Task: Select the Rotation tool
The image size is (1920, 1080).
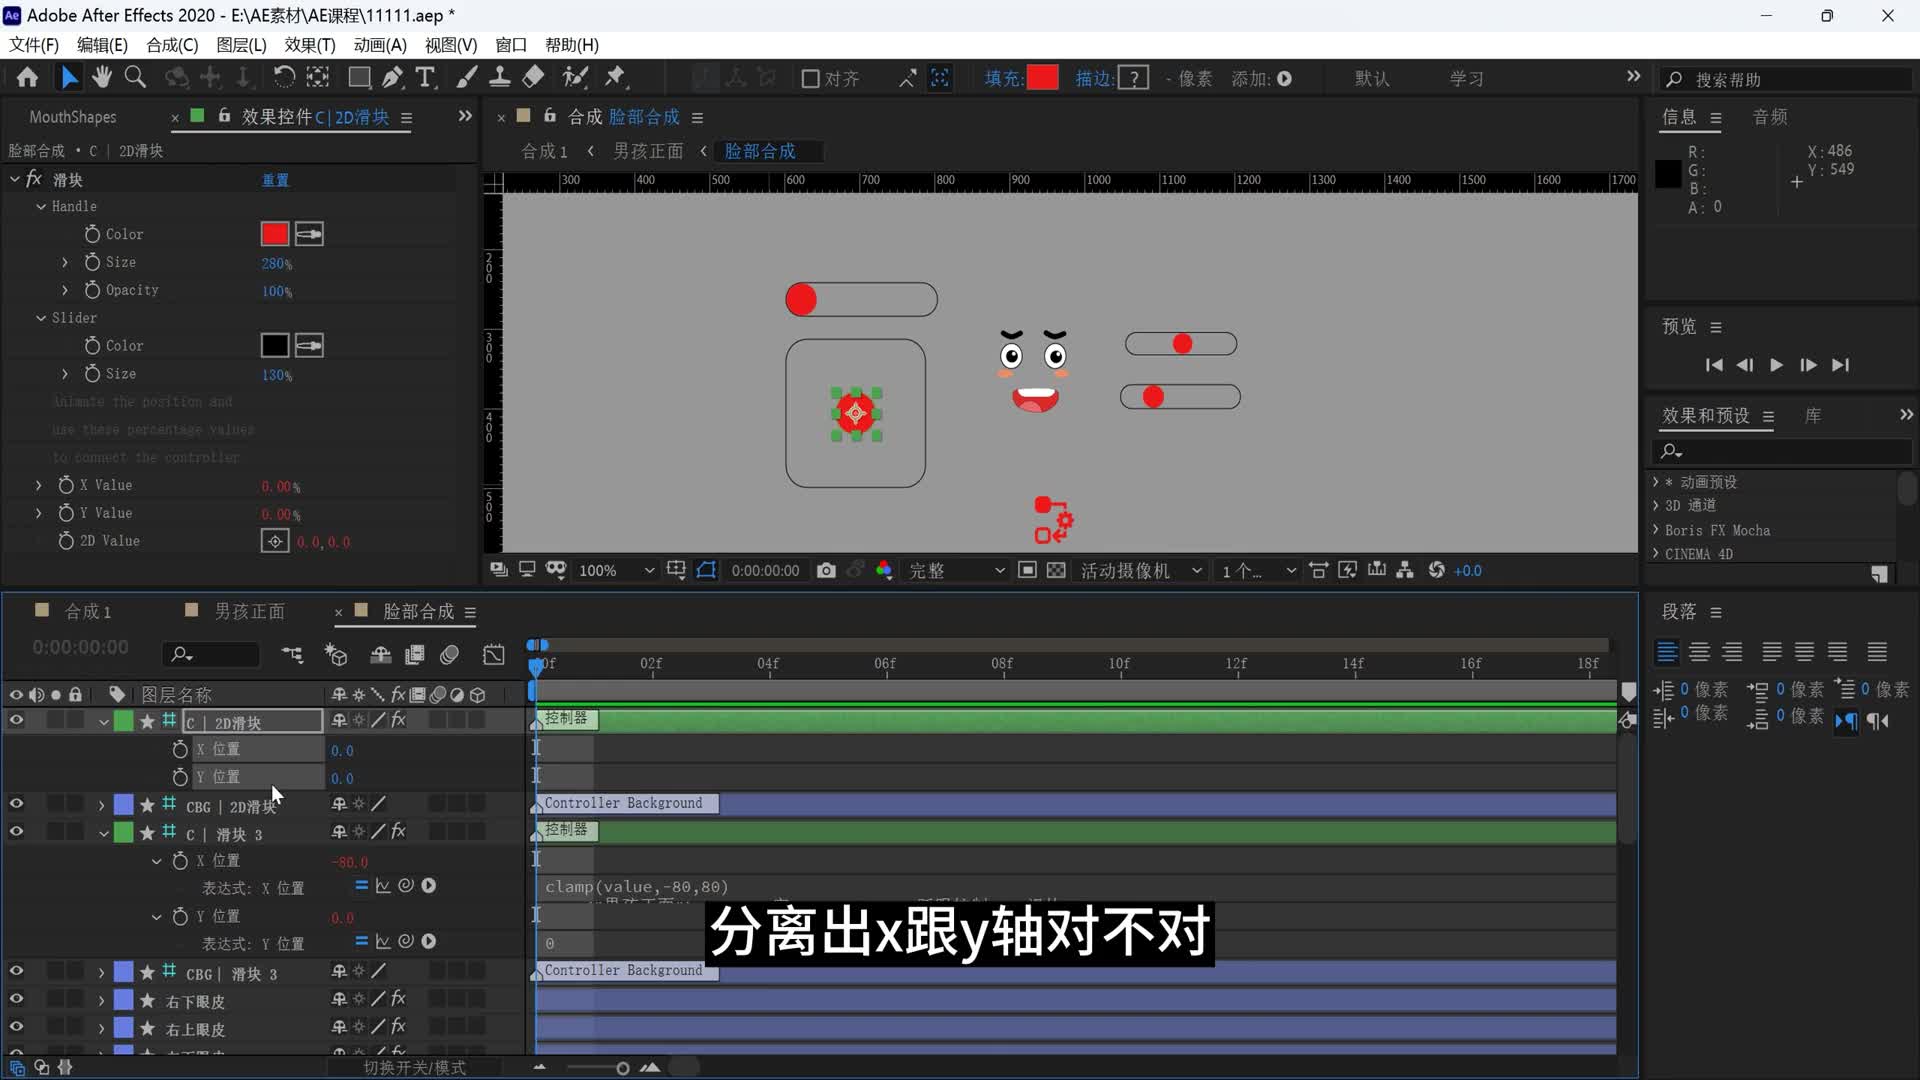Action: coord(284,78)
